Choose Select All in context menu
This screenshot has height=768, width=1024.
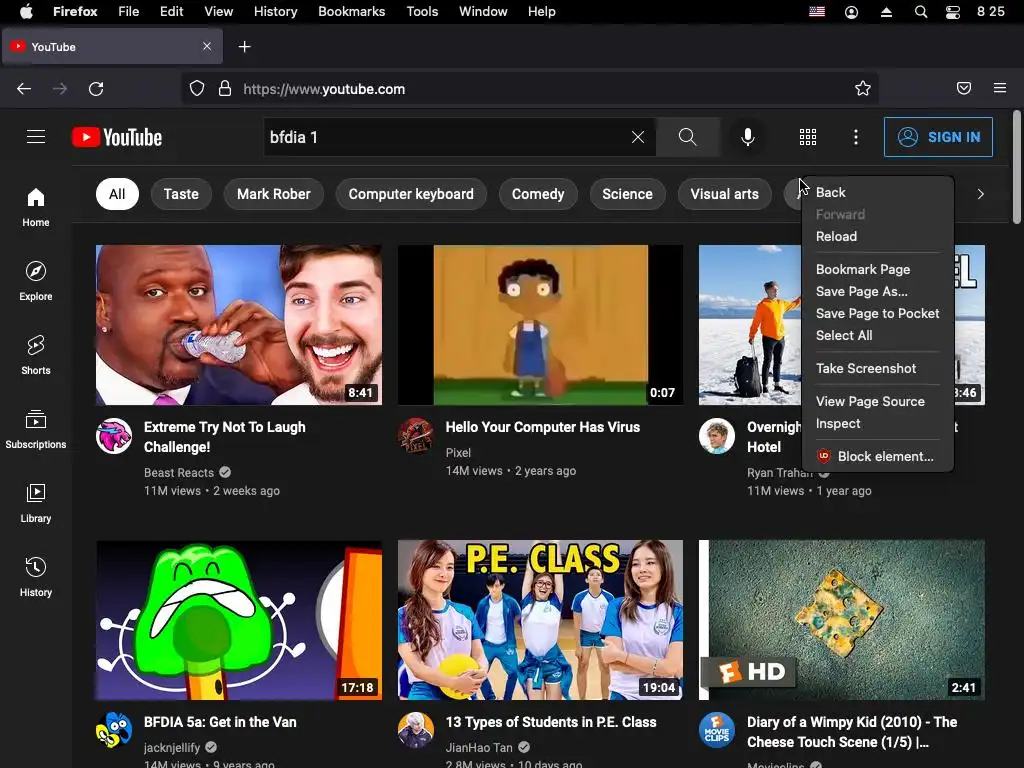[878, 335]
